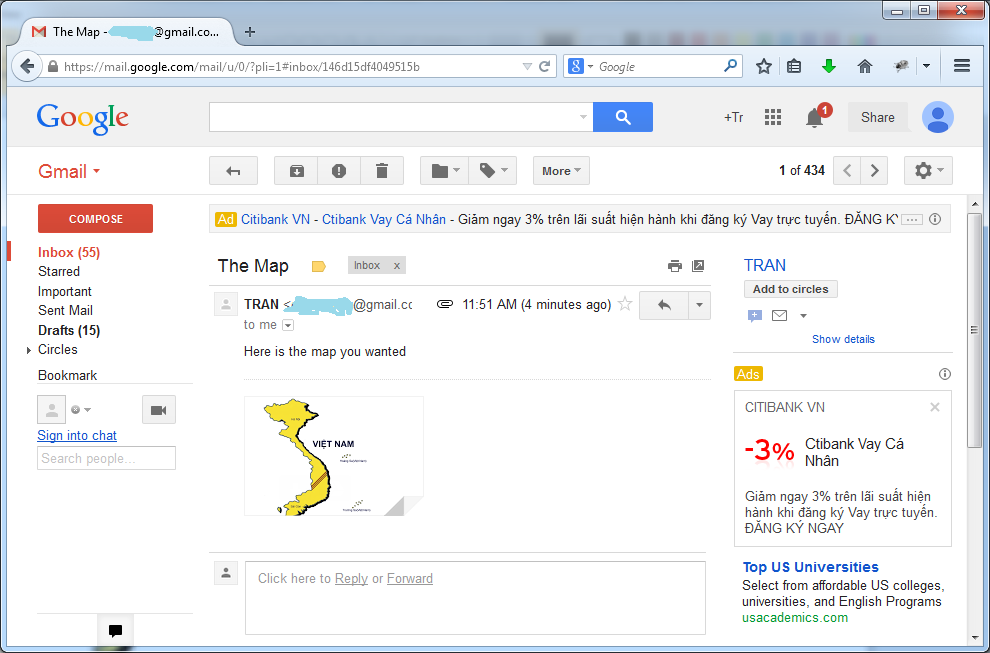
Task: Open the chat status dropdown
Action: (x=81, y=410)
